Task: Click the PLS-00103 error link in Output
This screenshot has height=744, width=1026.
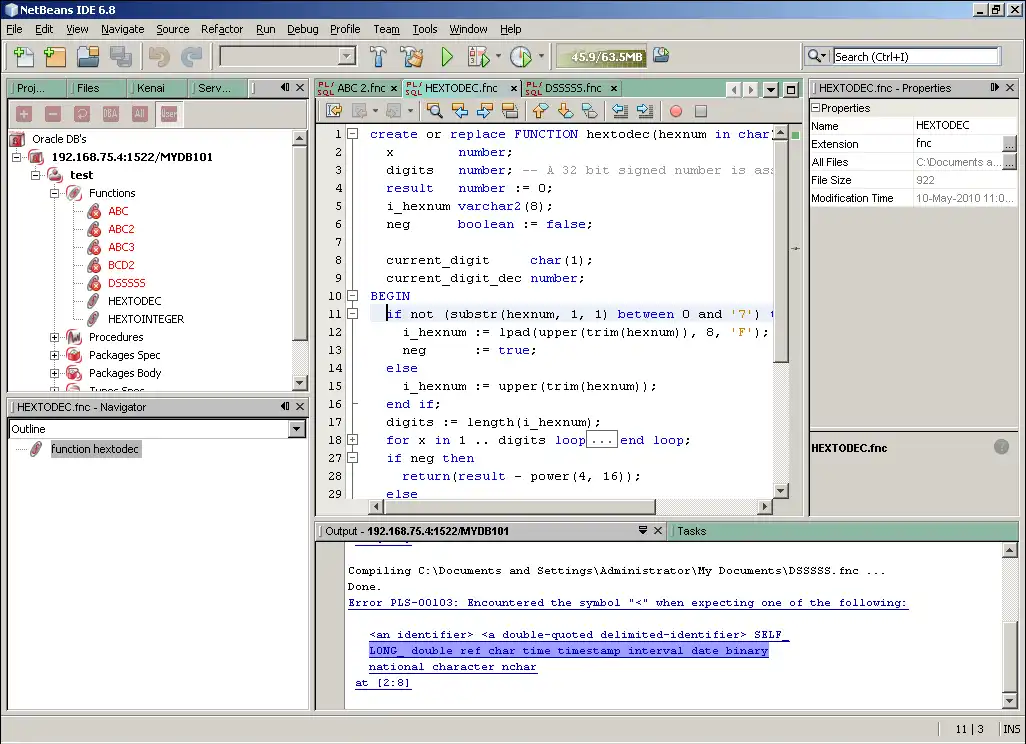Action: (x=627, y=603)
